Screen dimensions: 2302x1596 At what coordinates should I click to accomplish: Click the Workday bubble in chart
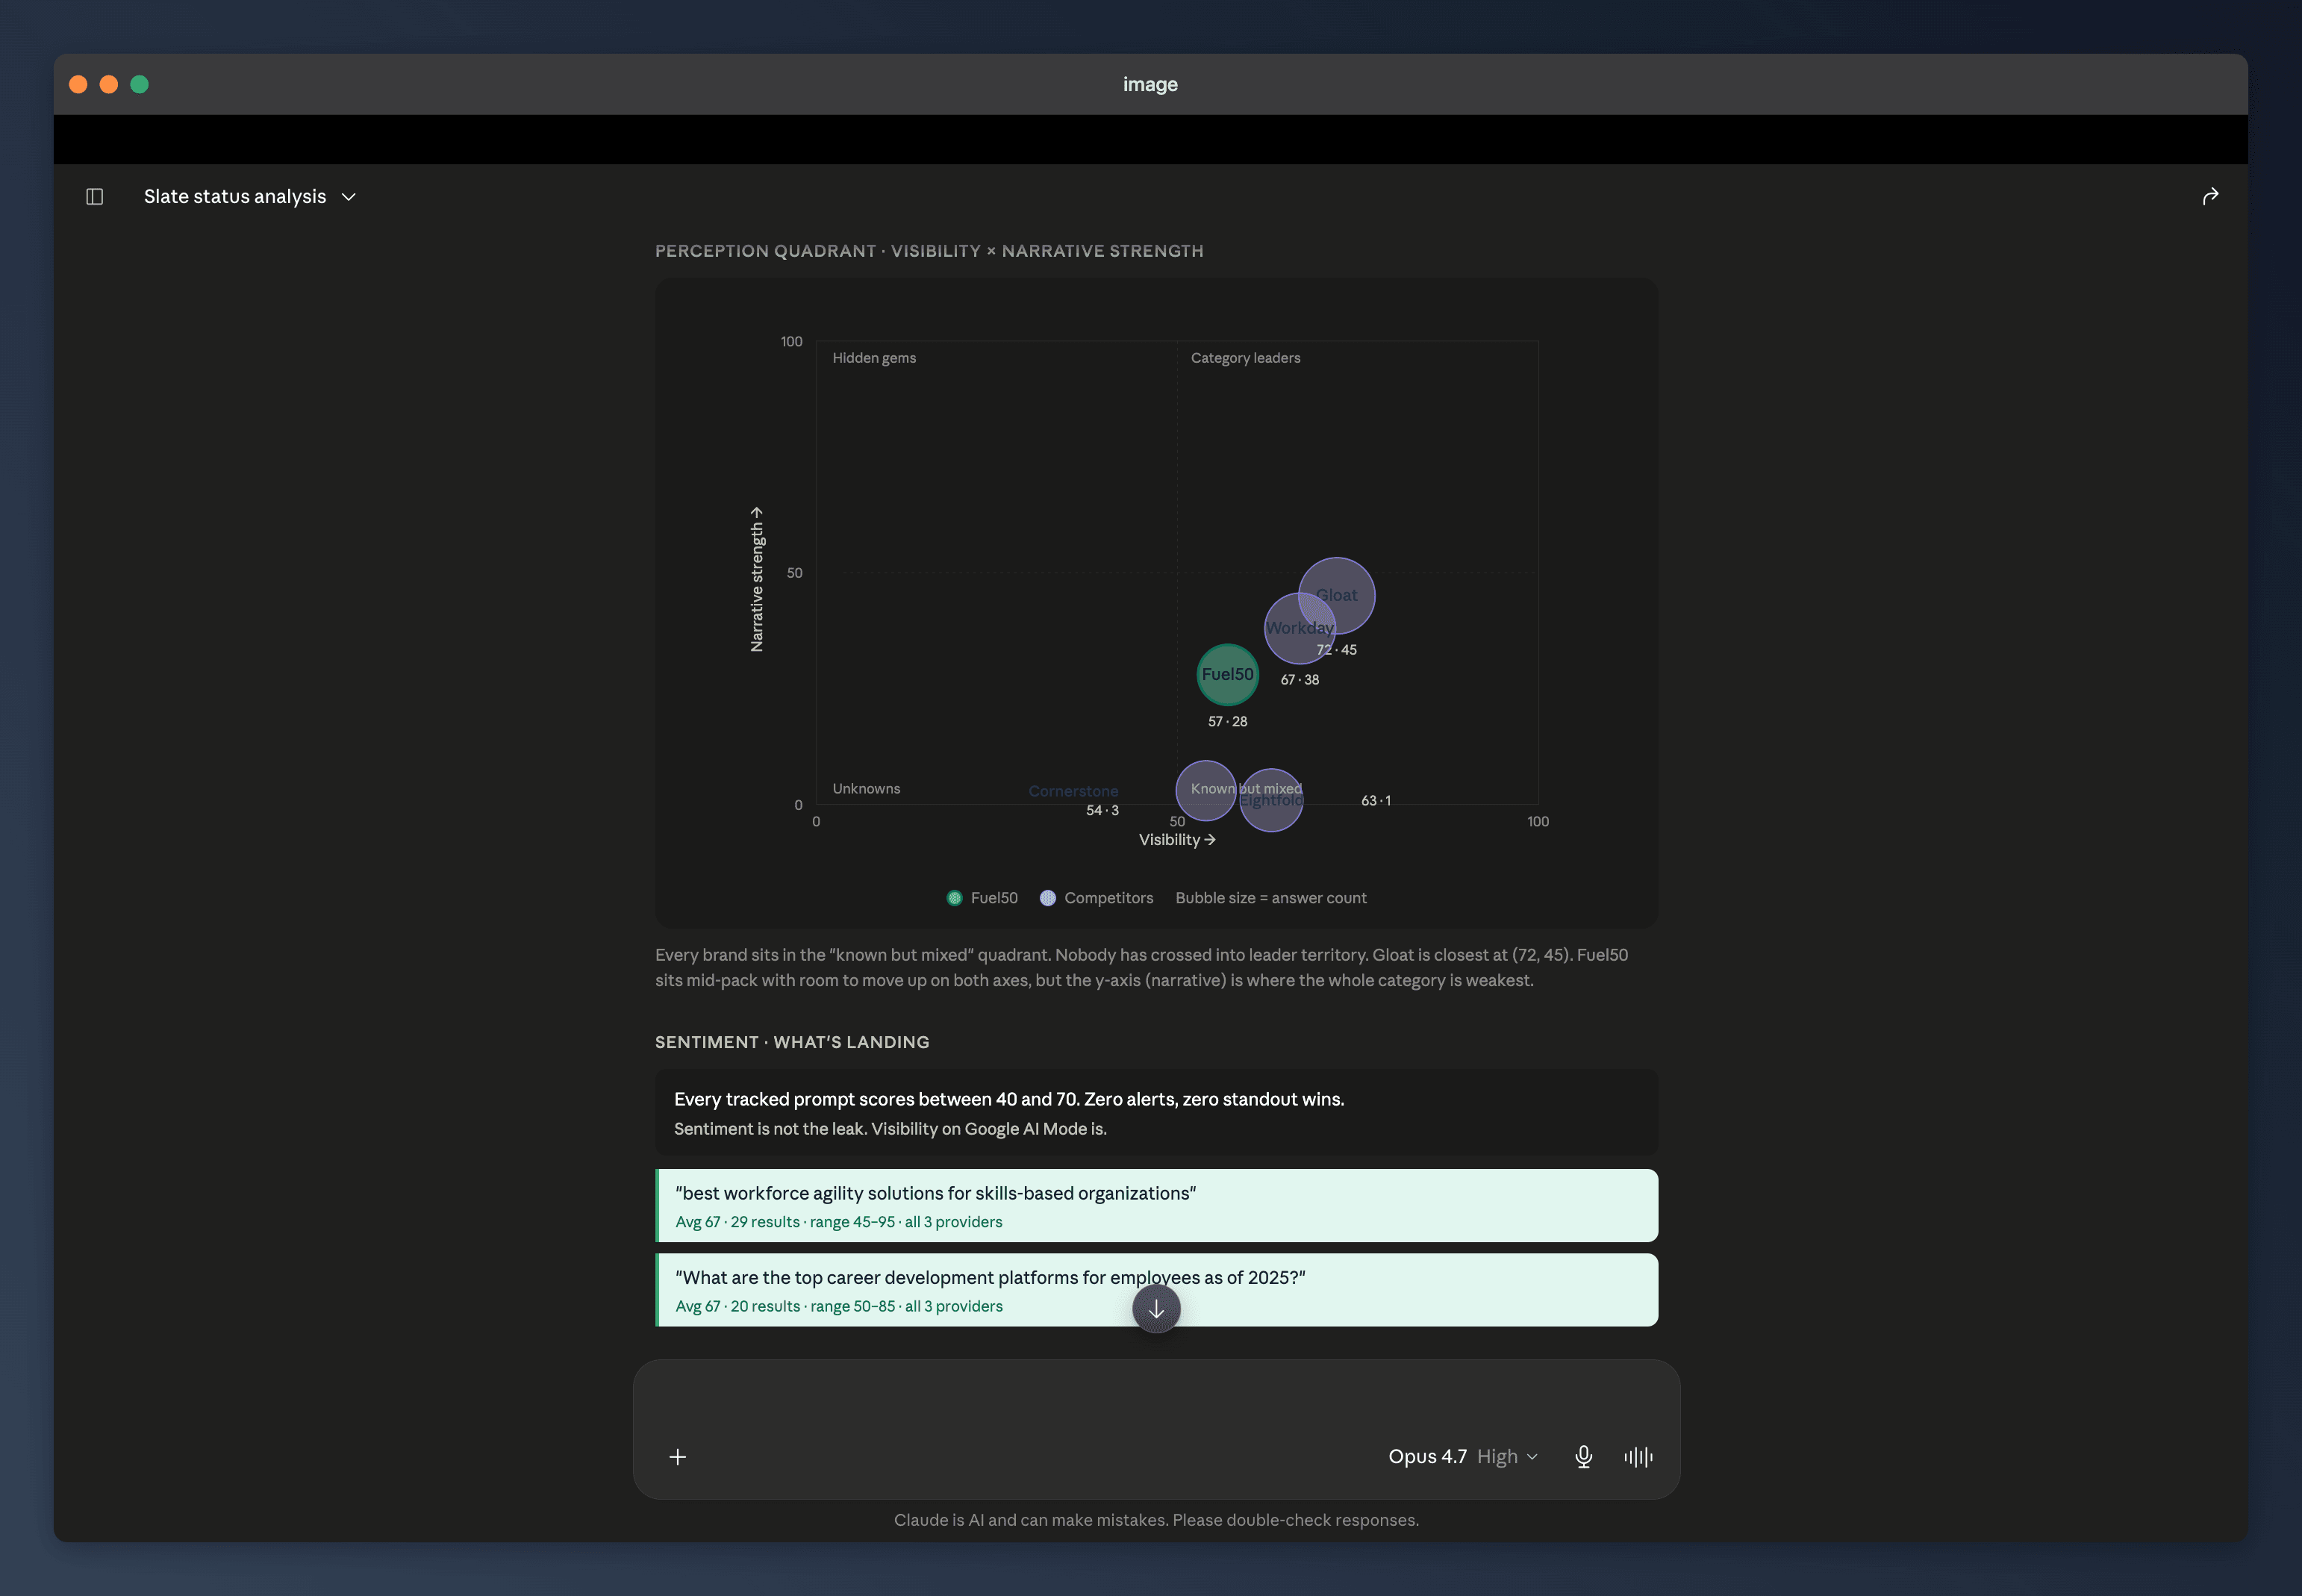(1300, 628)
